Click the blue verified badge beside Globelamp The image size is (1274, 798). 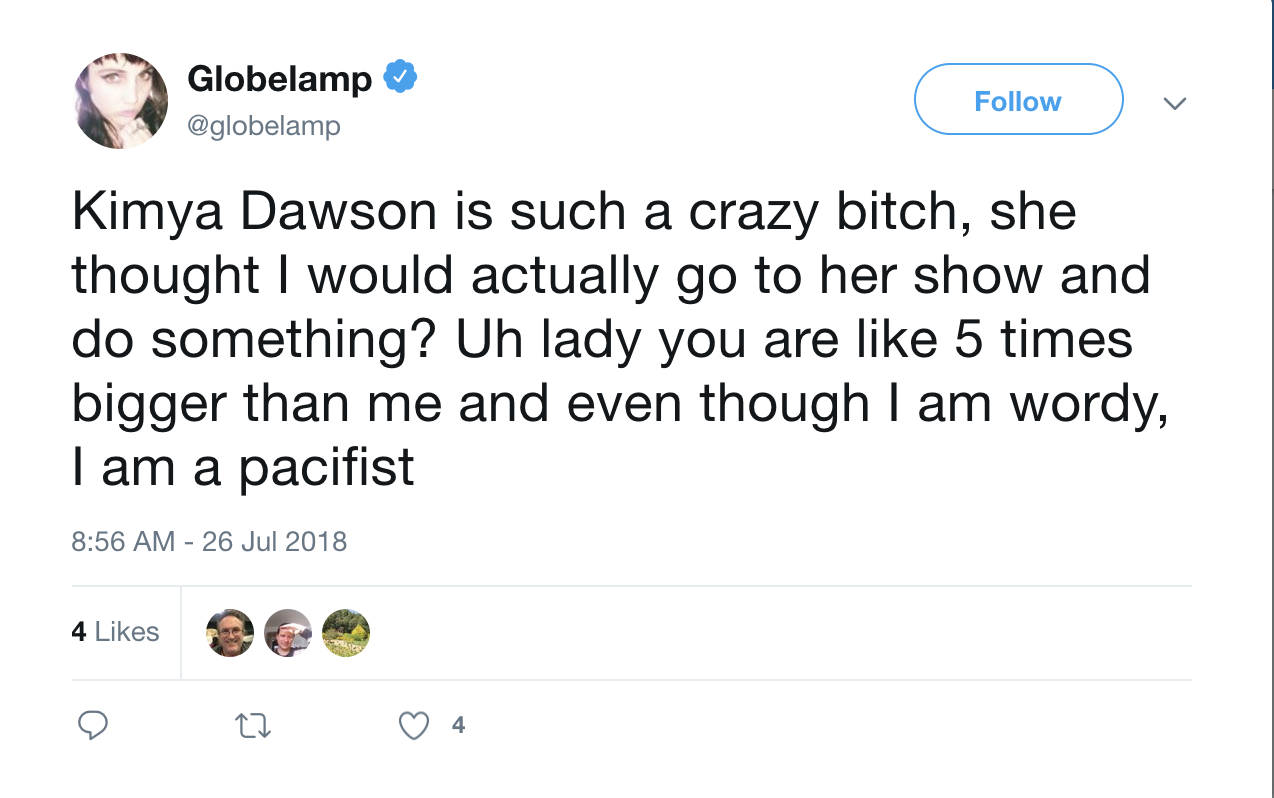click(x=400, y=77)
